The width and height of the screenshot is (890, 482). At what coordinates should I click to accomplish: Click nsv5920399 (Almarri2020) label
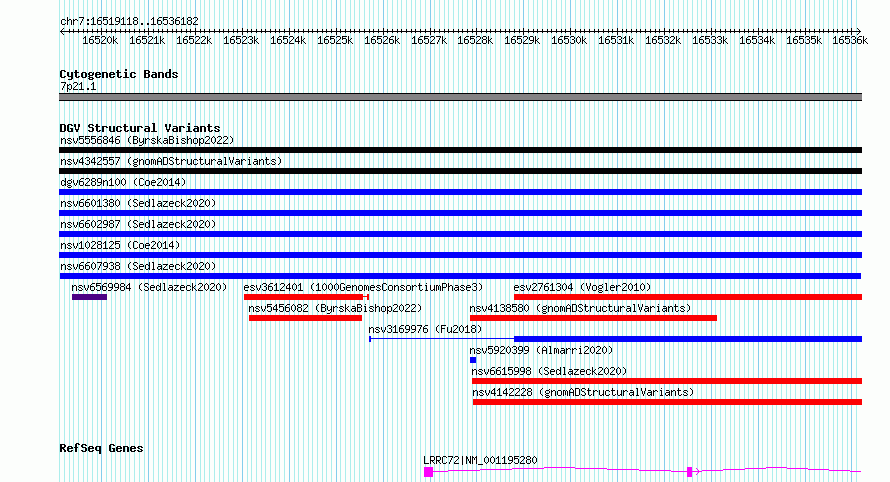(541, 350)
